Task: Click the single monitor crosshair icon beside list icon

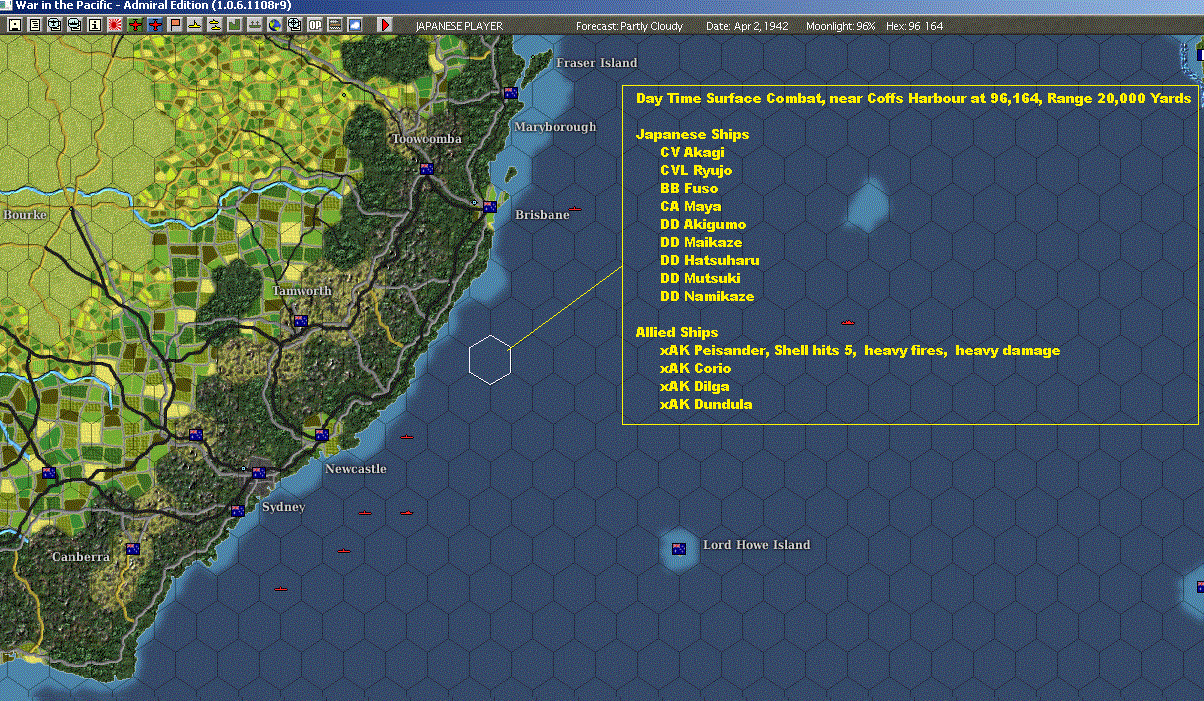Action: point(54,24)
